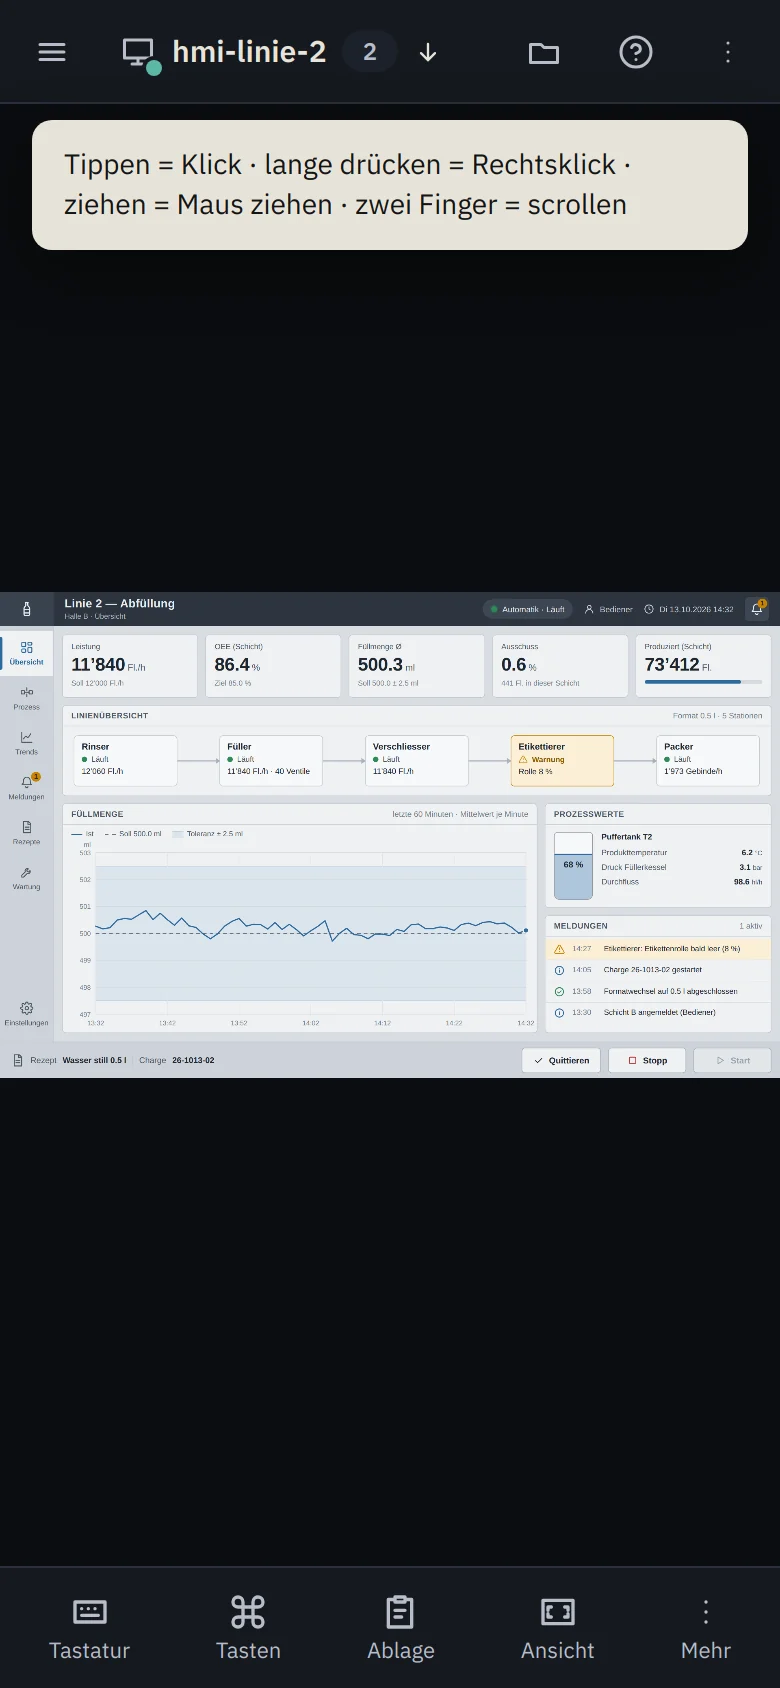Click the info icon at 14:05 message
780x1688 pixels.
(559, 970)
